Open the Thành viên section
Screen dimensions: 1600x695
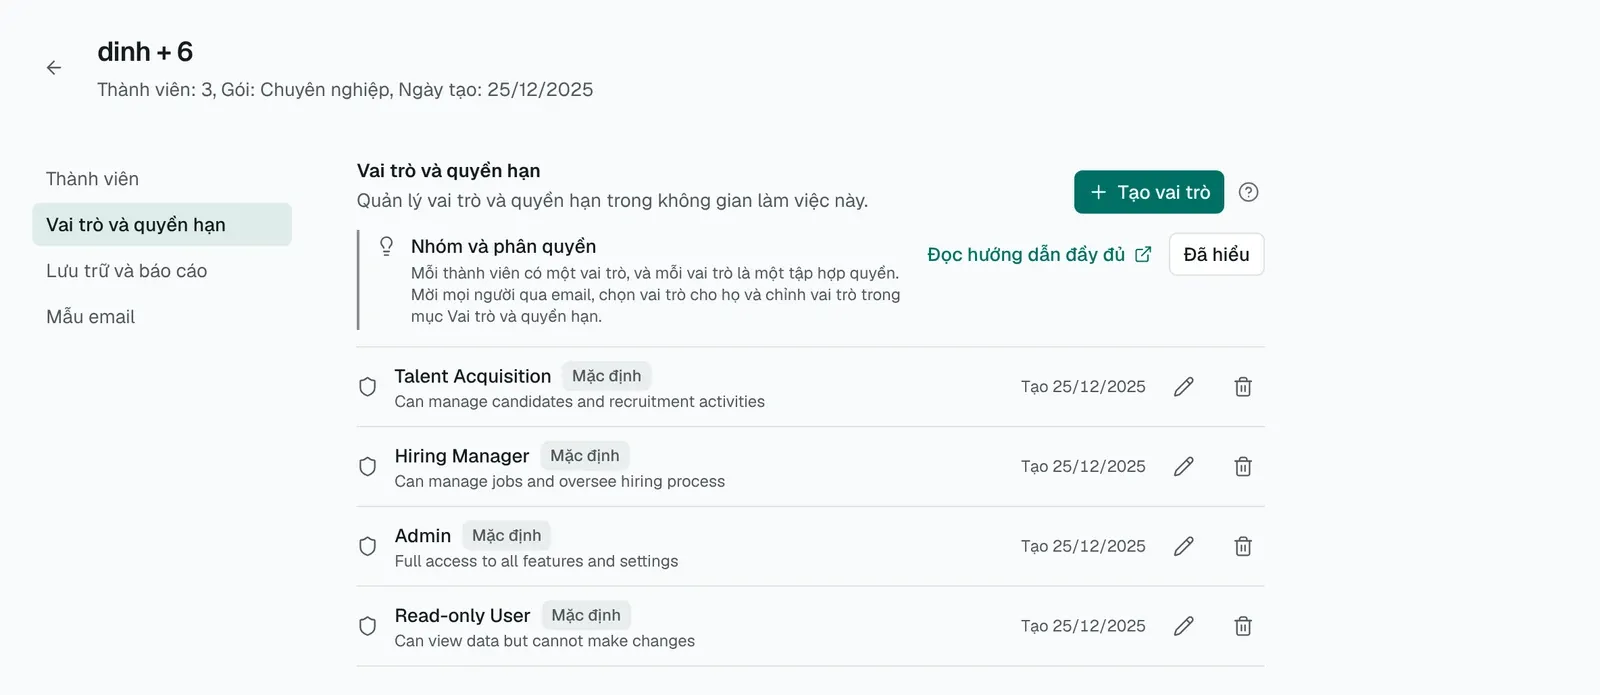point(162,179)
